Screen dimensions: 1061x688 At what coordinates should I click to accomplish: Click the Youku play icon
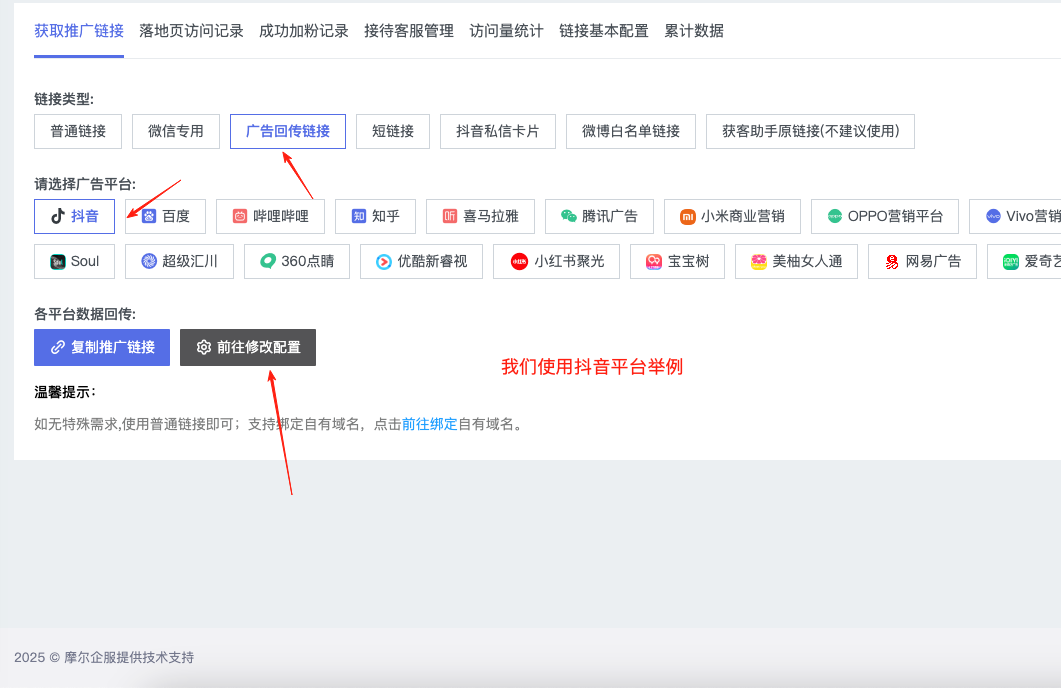click(x=384, y=262)
